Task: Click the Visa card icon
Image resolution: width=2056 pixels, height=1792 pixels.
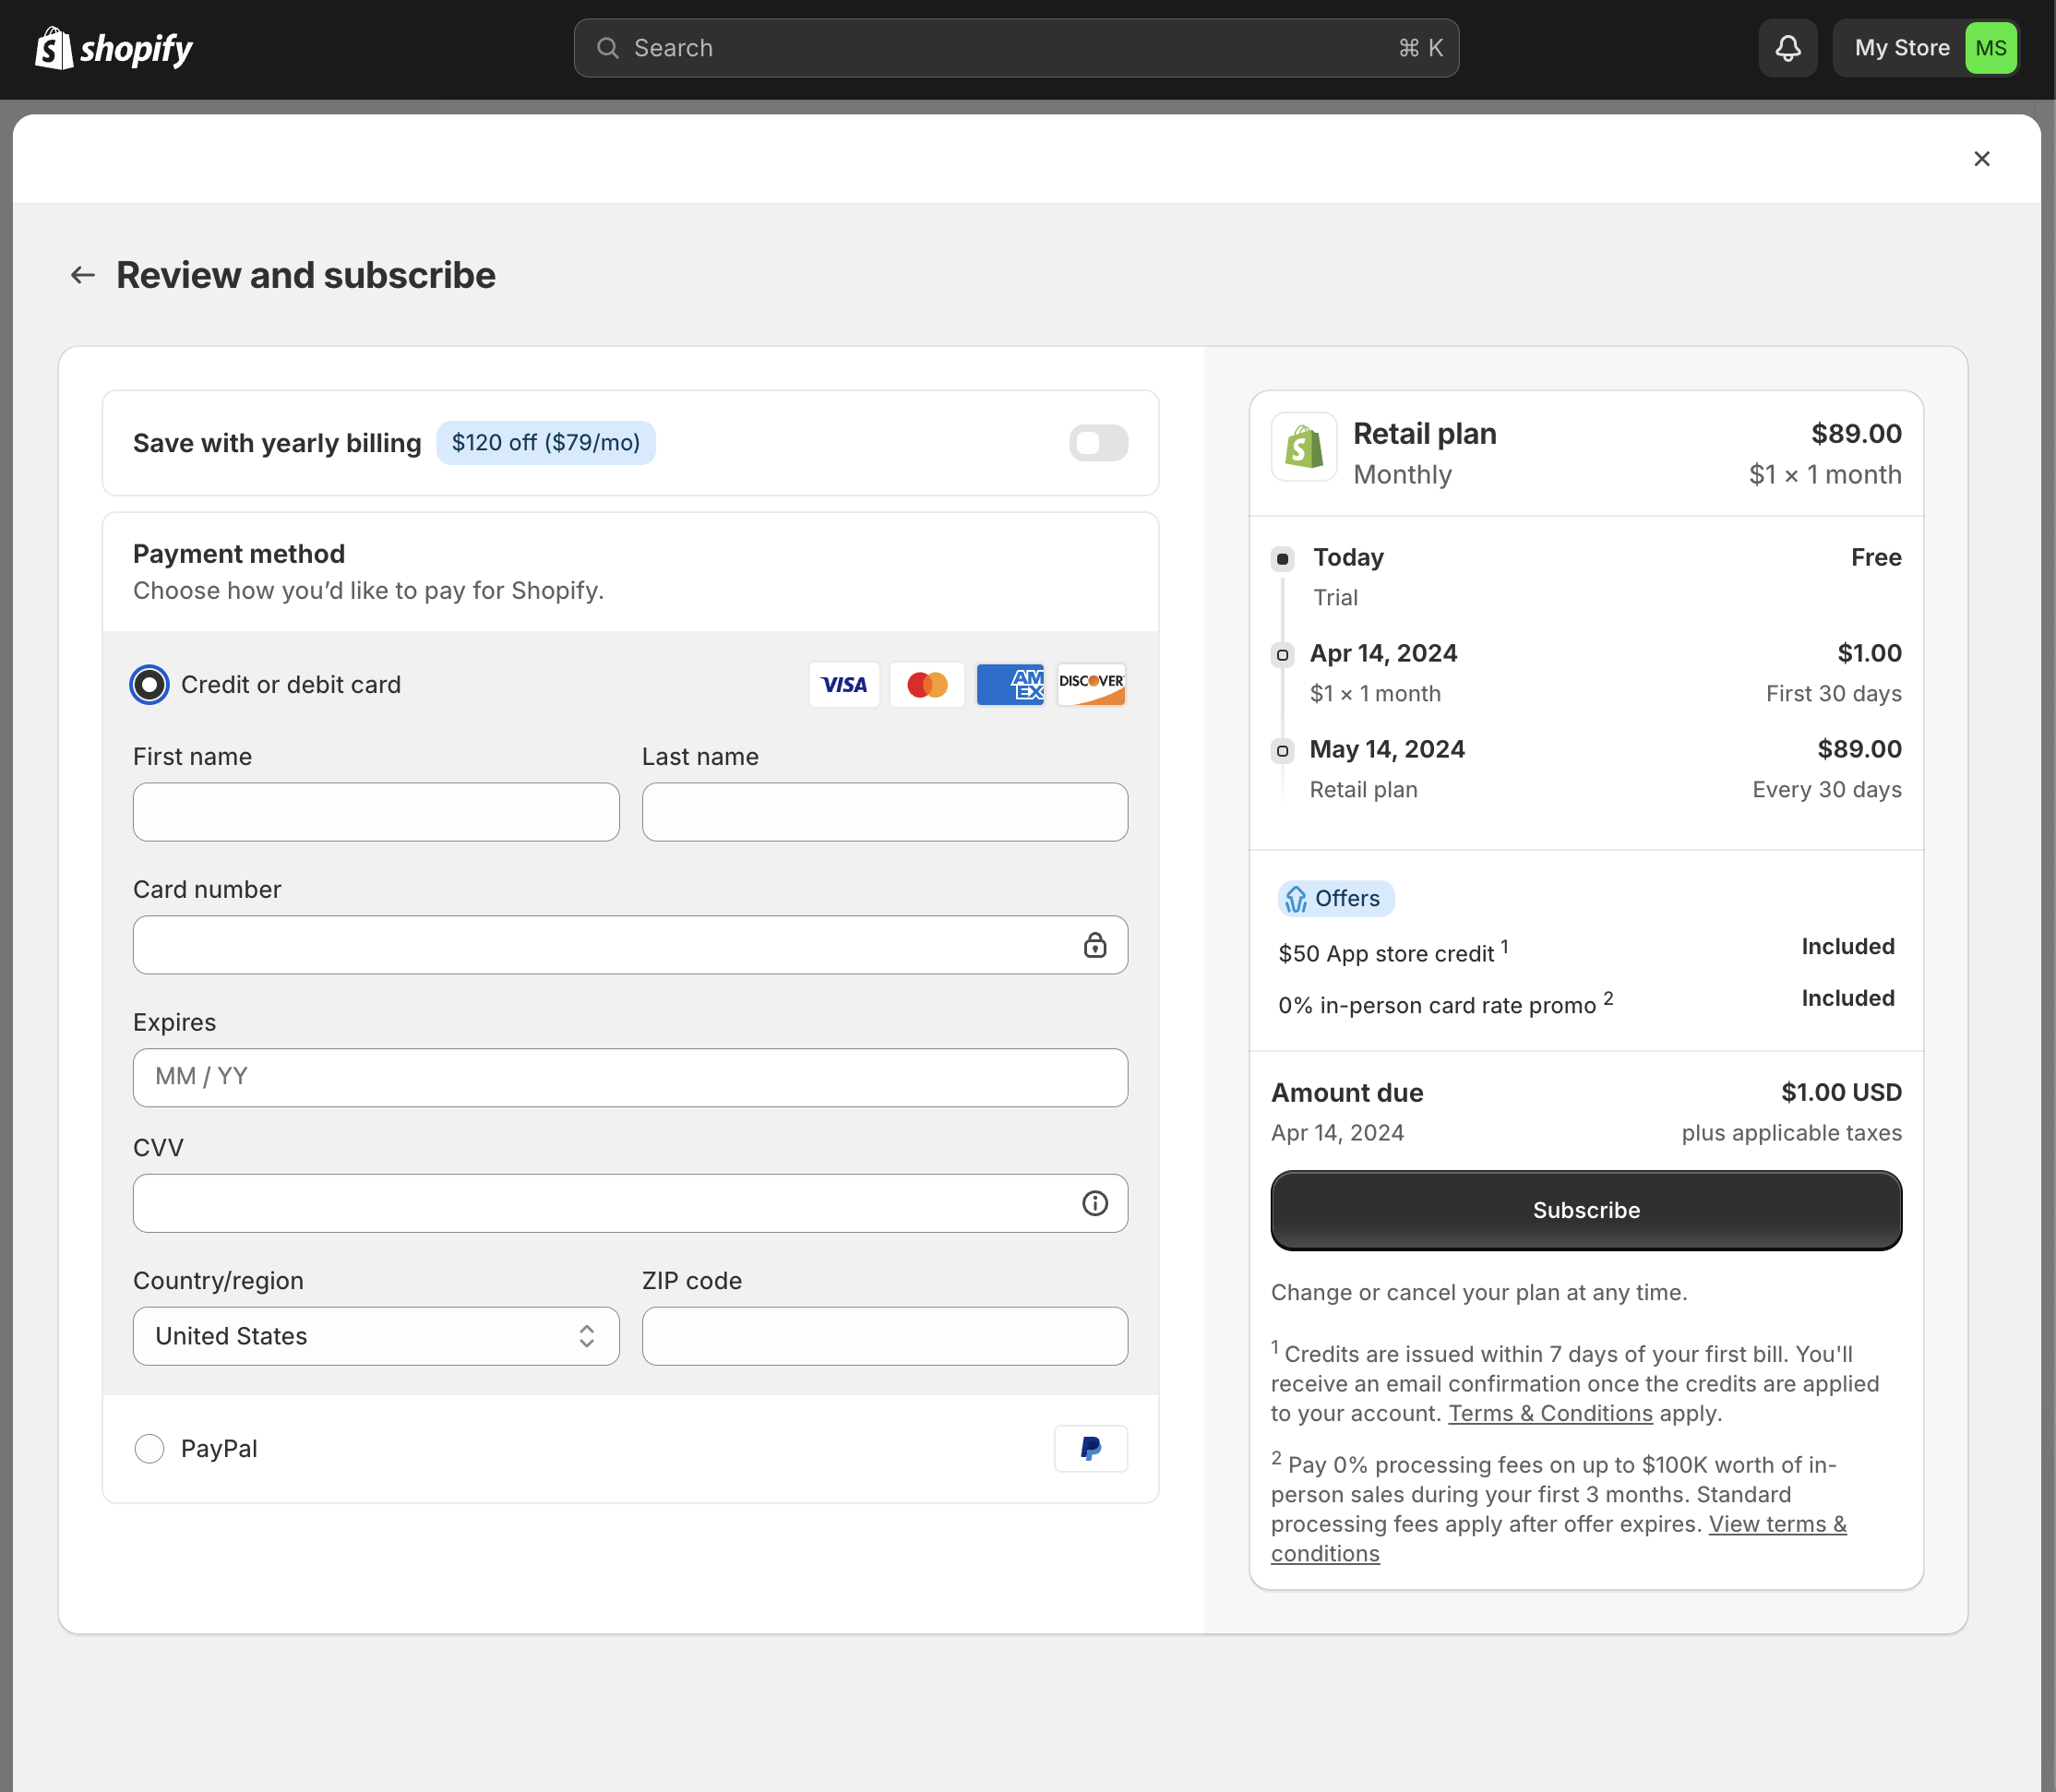Action: pyautogui.click(x=843, y=684)
